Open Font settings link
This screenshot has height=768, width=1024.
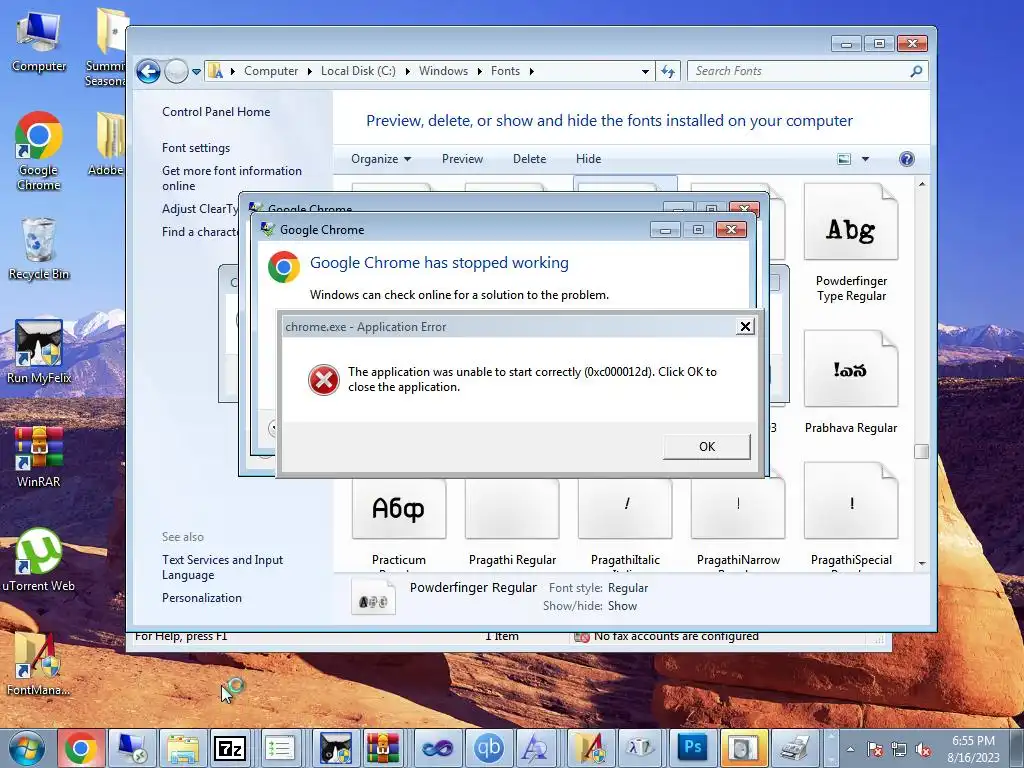pos(196,148)
